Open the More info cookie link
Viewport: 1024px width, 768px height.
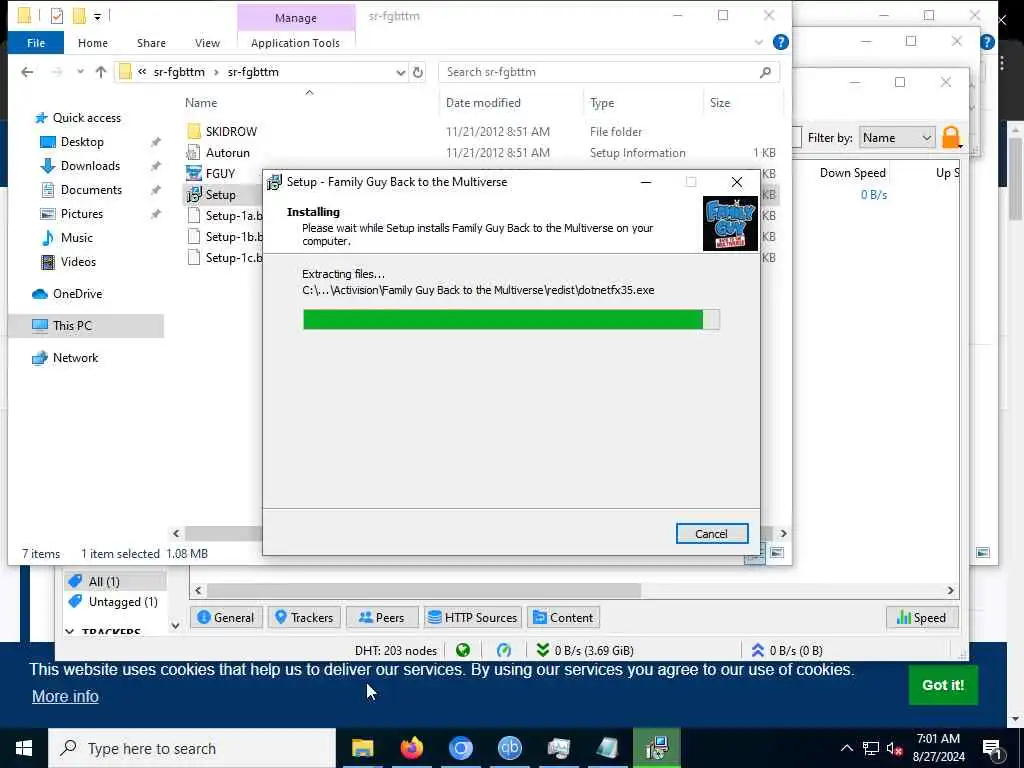point(65,697)
